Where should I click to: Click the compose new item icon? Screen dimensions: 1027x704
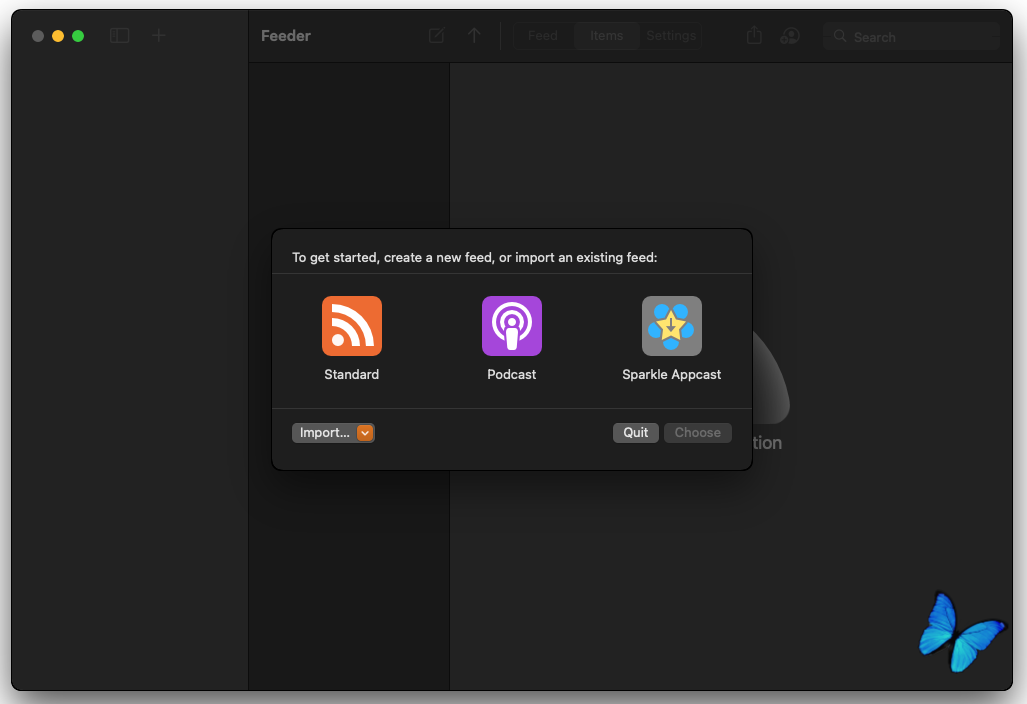coord(436,35)
